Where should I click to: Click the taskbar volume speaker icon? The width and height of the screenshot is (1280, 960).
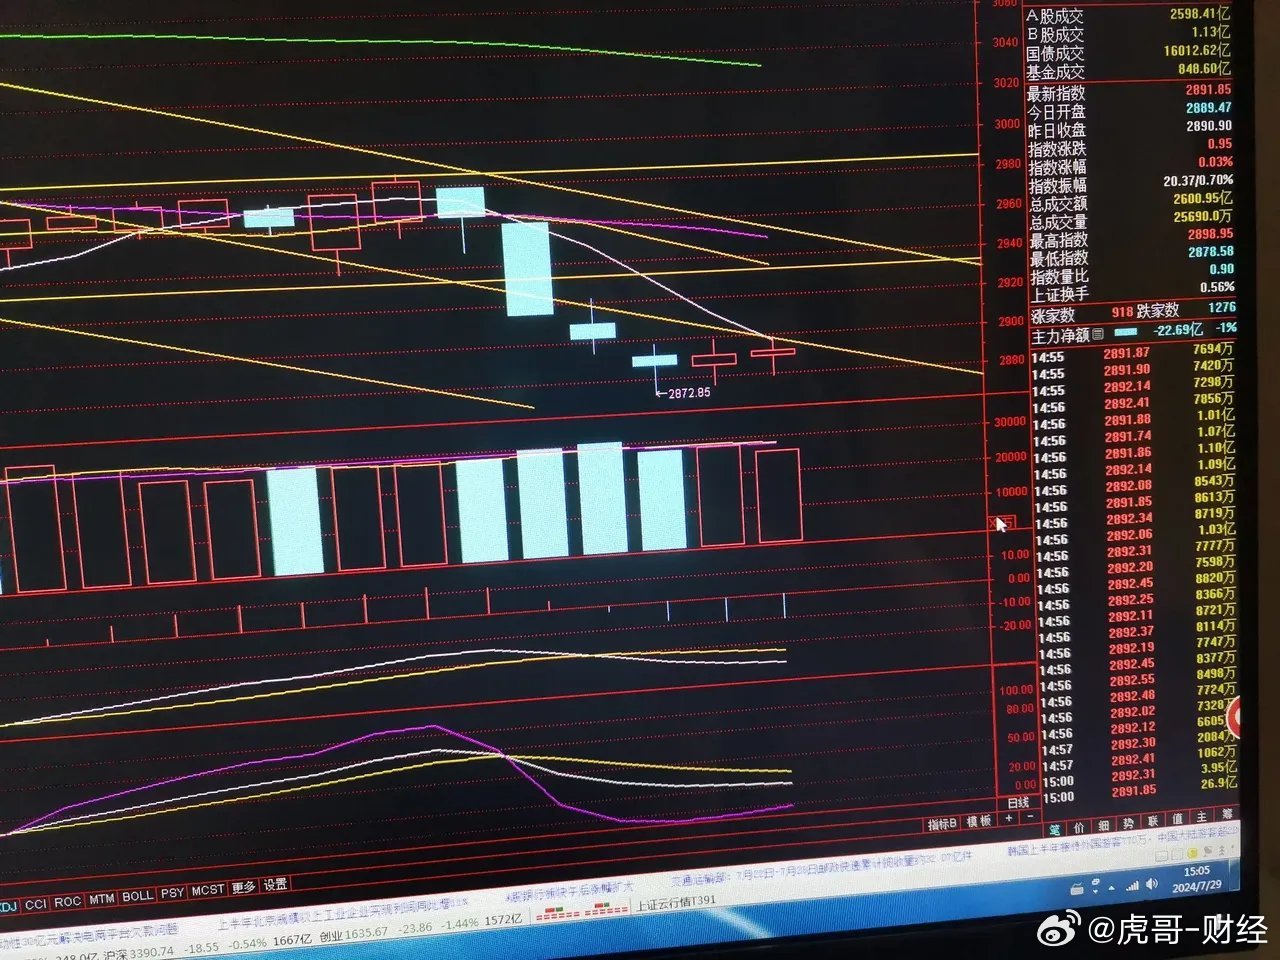tap(1154, 884)
